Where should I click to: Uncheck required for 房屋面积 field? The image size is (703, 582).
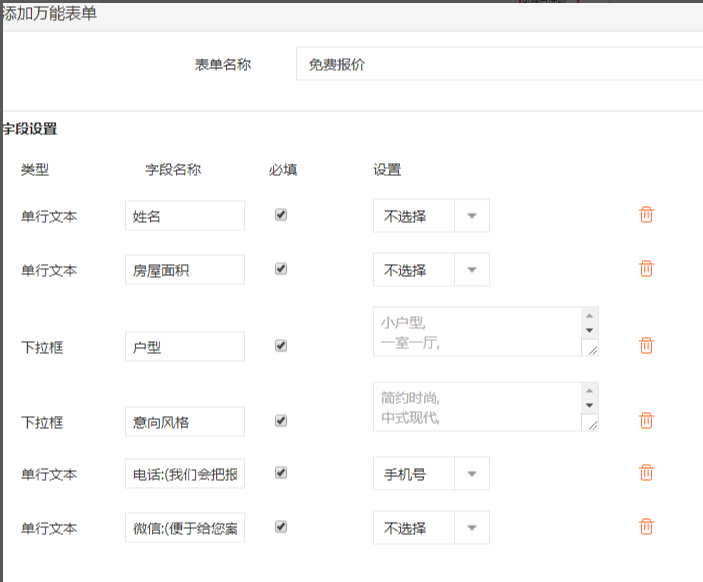coord(281,269)
